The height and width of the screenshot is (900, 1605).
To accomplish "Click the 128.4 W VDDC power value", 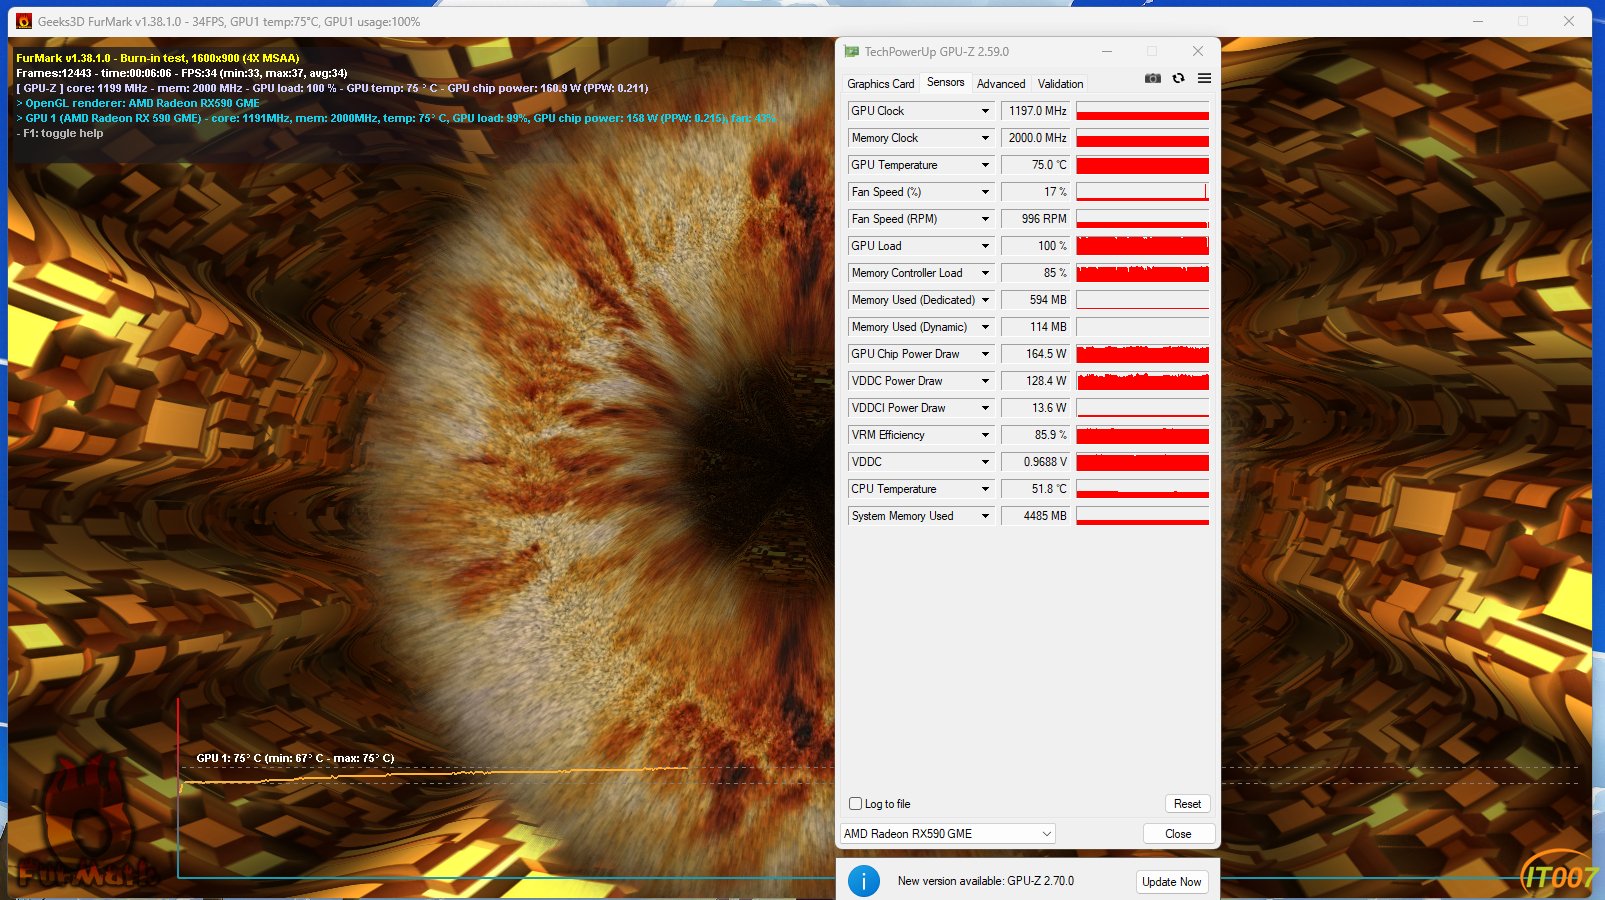I will (x=1036, y=381).
